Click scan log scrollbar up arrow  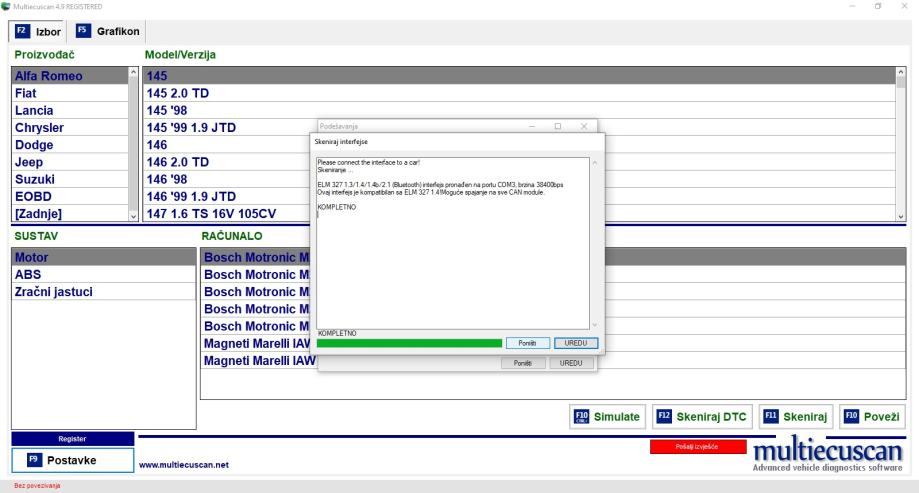pos(595,162)
